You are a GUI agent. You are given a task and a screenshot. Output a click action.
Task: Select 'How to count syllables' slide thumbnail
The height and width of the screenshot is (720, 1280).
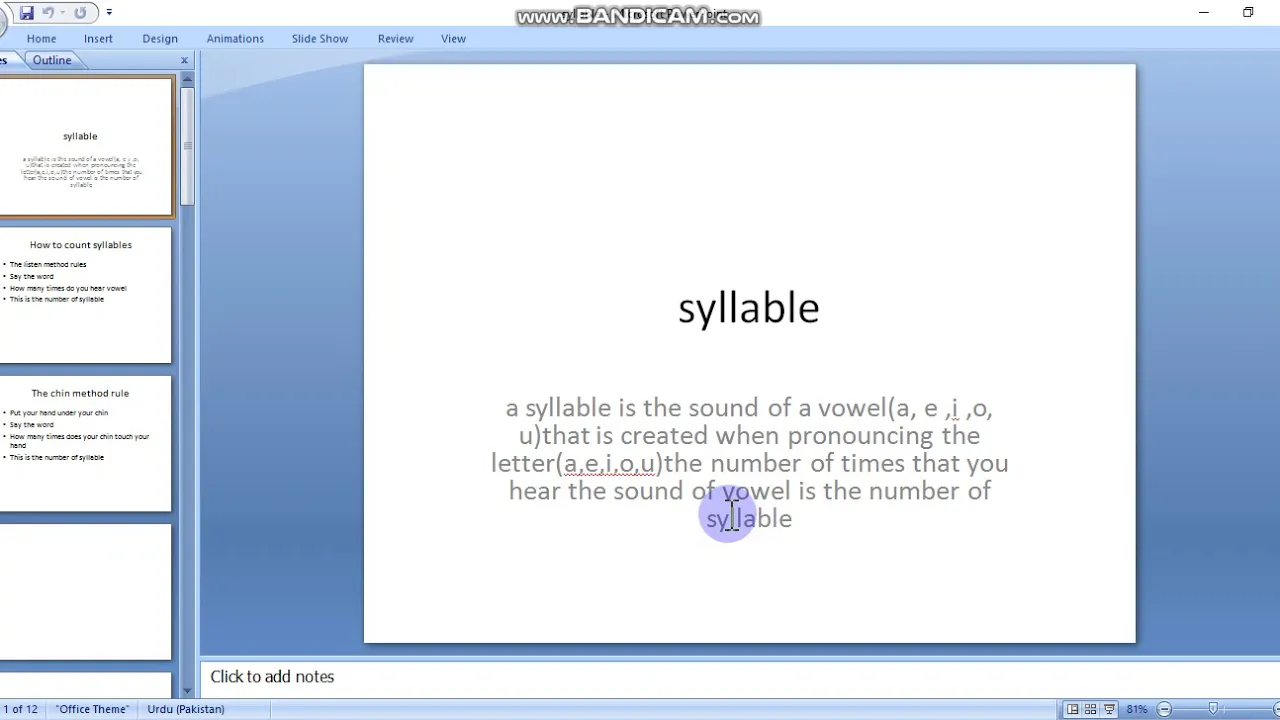86,295
